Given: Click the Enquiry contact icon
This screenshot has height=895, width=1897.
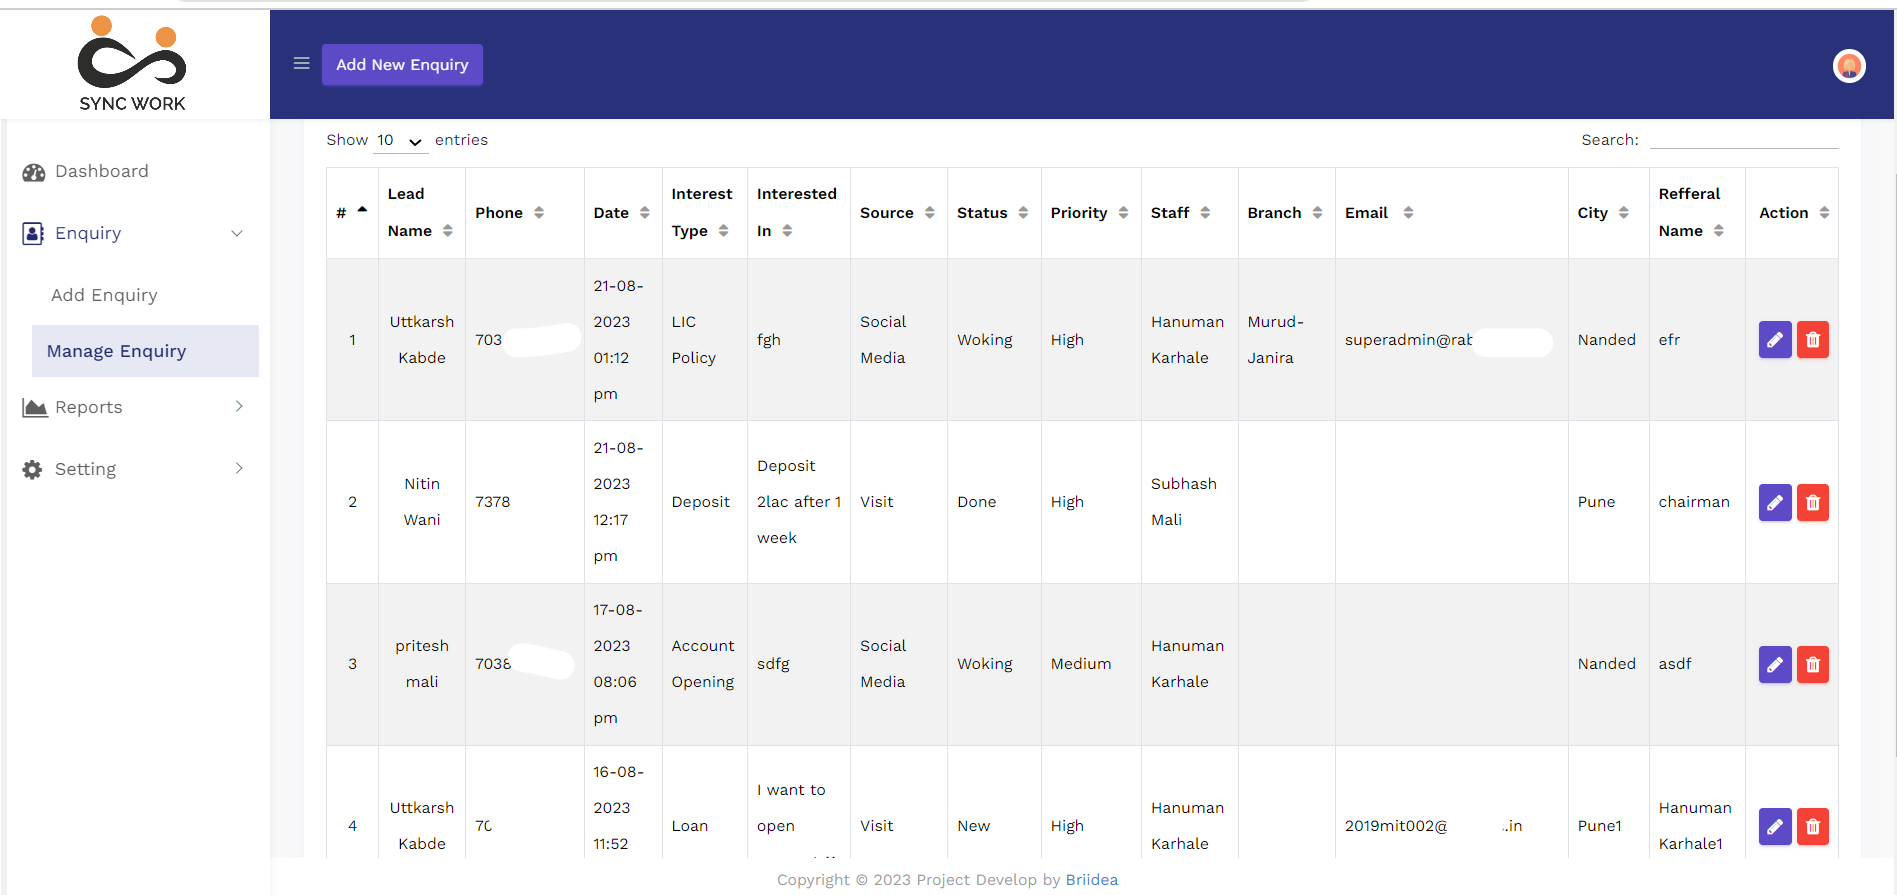Looking at the screenshot, I should pyautogui.click(x=33, y=234).
